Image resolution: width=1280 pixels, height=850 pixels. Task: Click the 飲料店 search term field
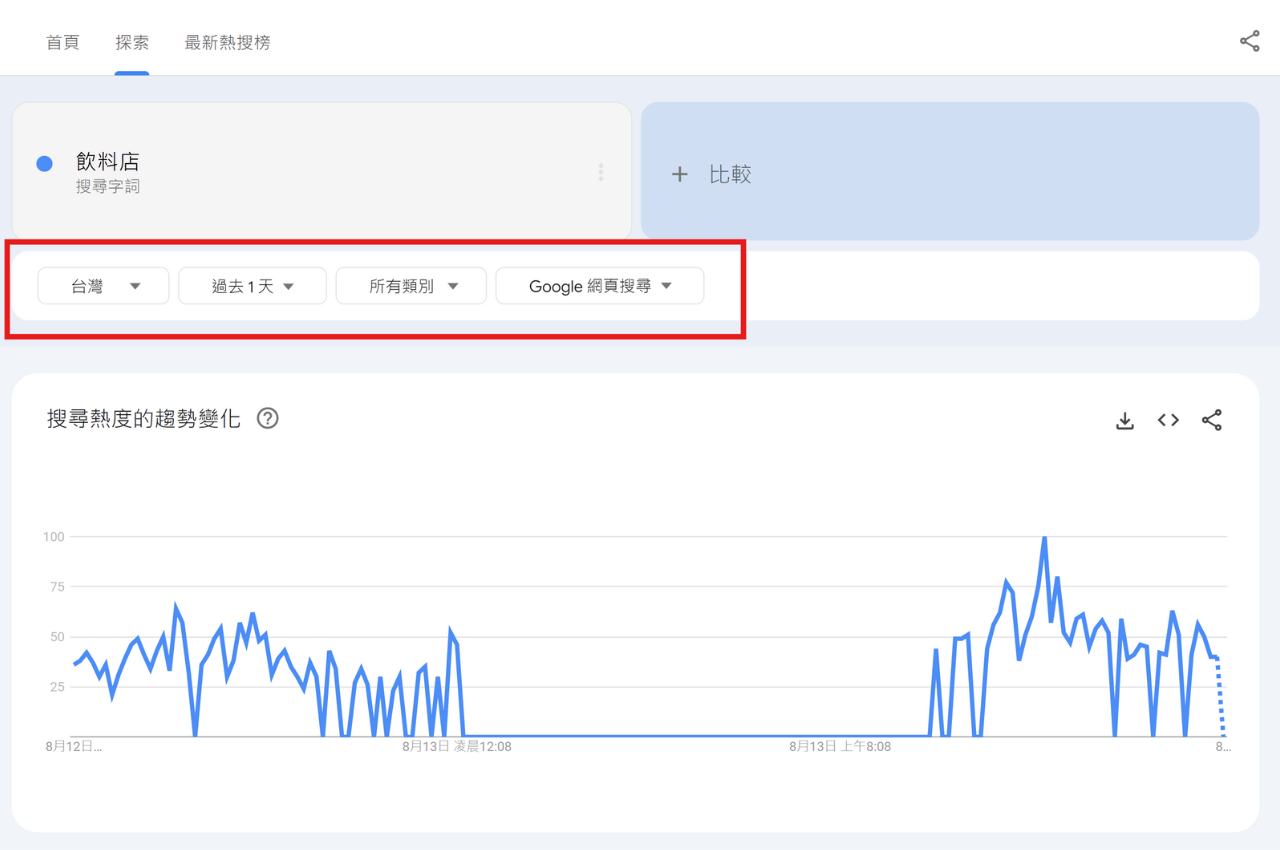(x=321, y=171)
